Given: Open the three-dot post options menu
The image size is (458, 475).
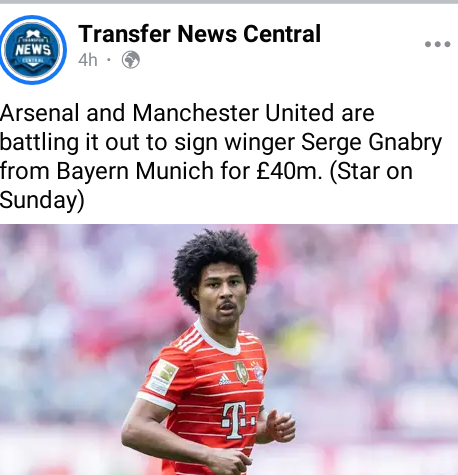Looking at the screenshot, I should coord(437,44).
